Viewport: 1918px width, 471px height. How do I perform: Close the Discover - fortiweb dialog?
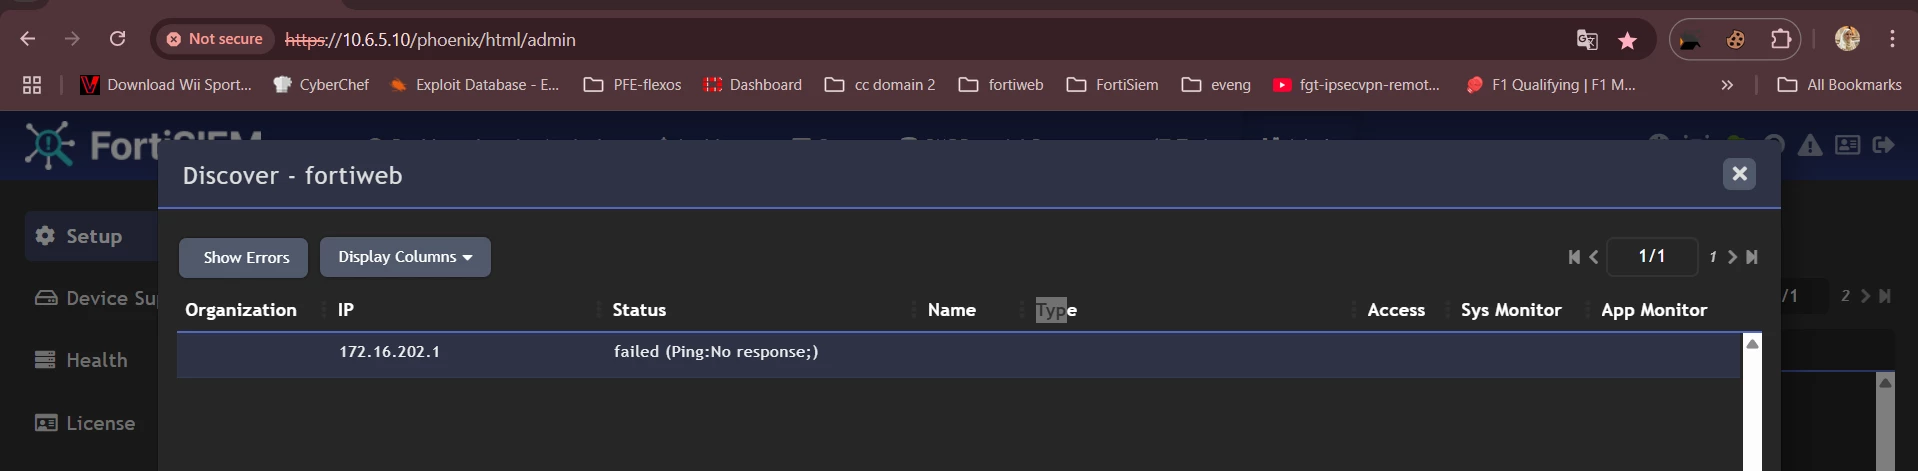[x=1739, y=174]
